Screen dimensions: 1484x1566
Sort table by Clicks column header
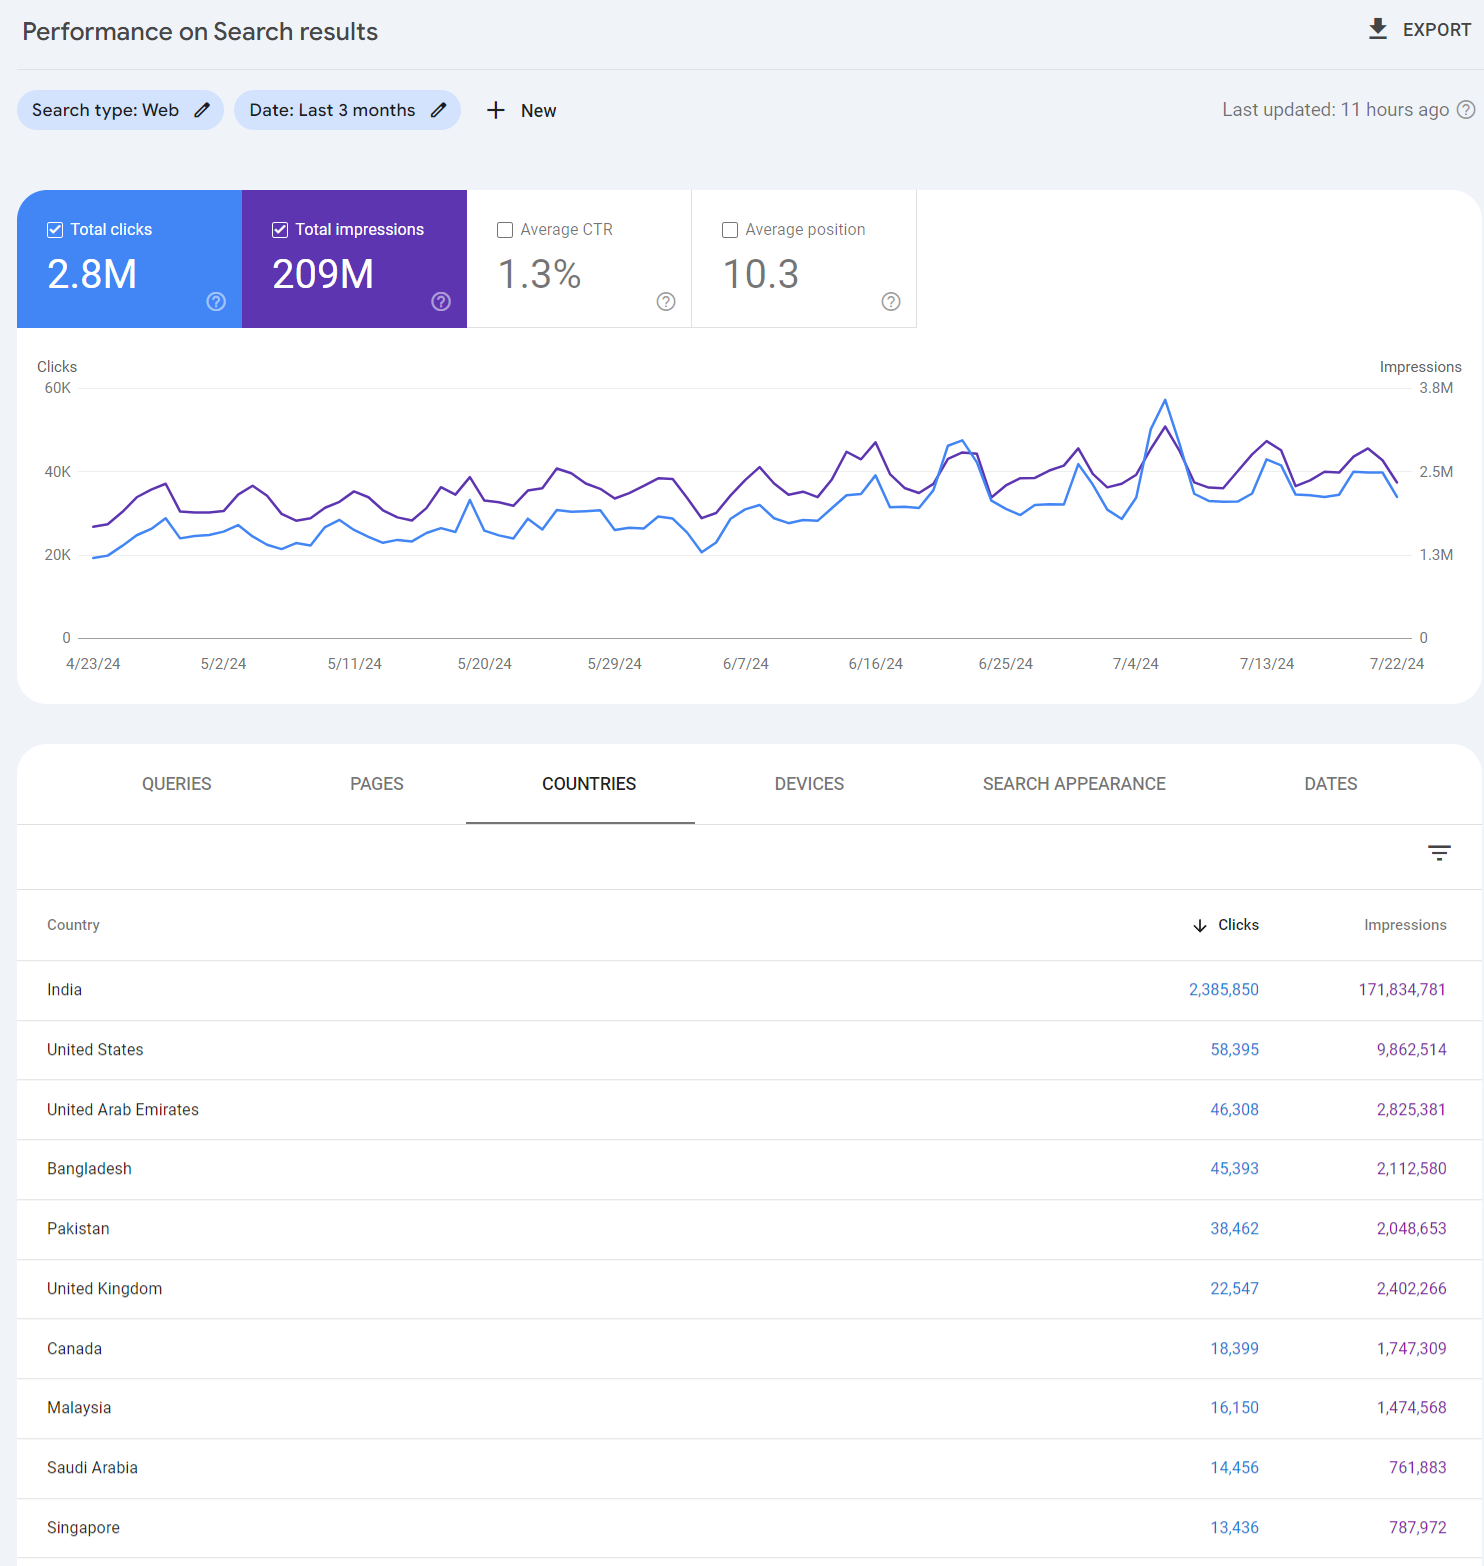pyautogui.click(x=1237, y=925)
